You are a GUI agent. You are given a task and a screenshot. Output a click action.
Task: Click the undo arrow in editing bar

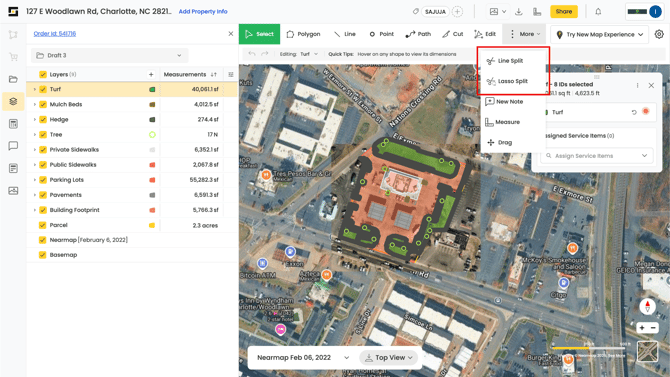click(252, 54)
